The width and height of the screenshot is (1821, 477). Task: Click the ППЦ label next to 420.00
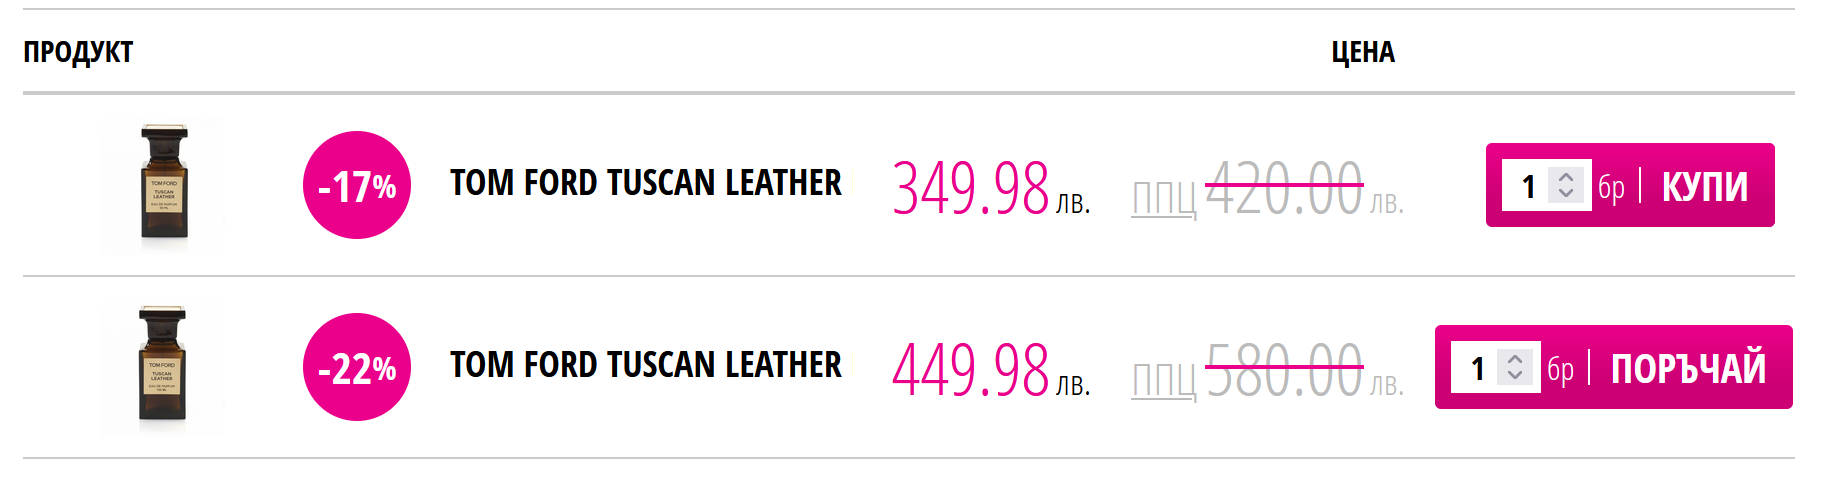click(1163, 197)
